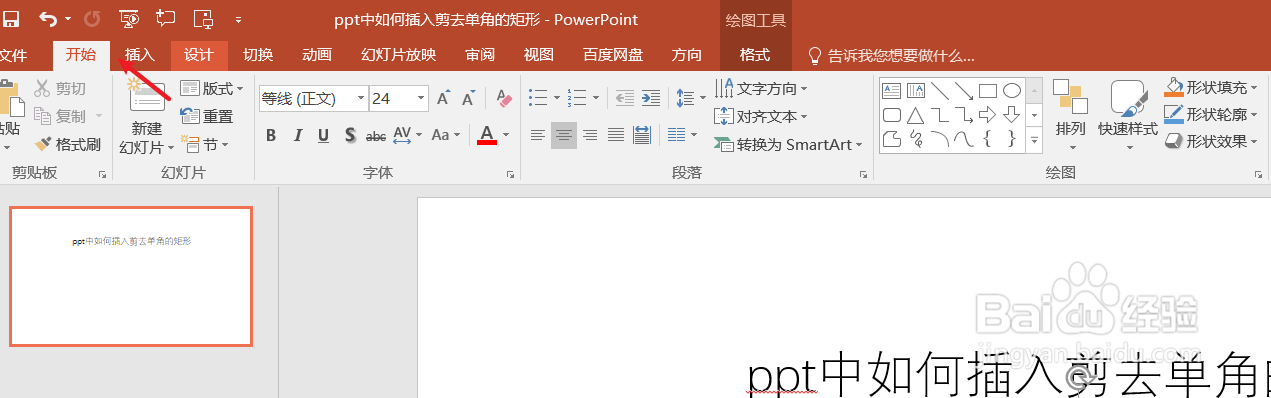Clear all formatting eraser icon
Screen dimensions: 1271x398
click(x=503, y=98)
